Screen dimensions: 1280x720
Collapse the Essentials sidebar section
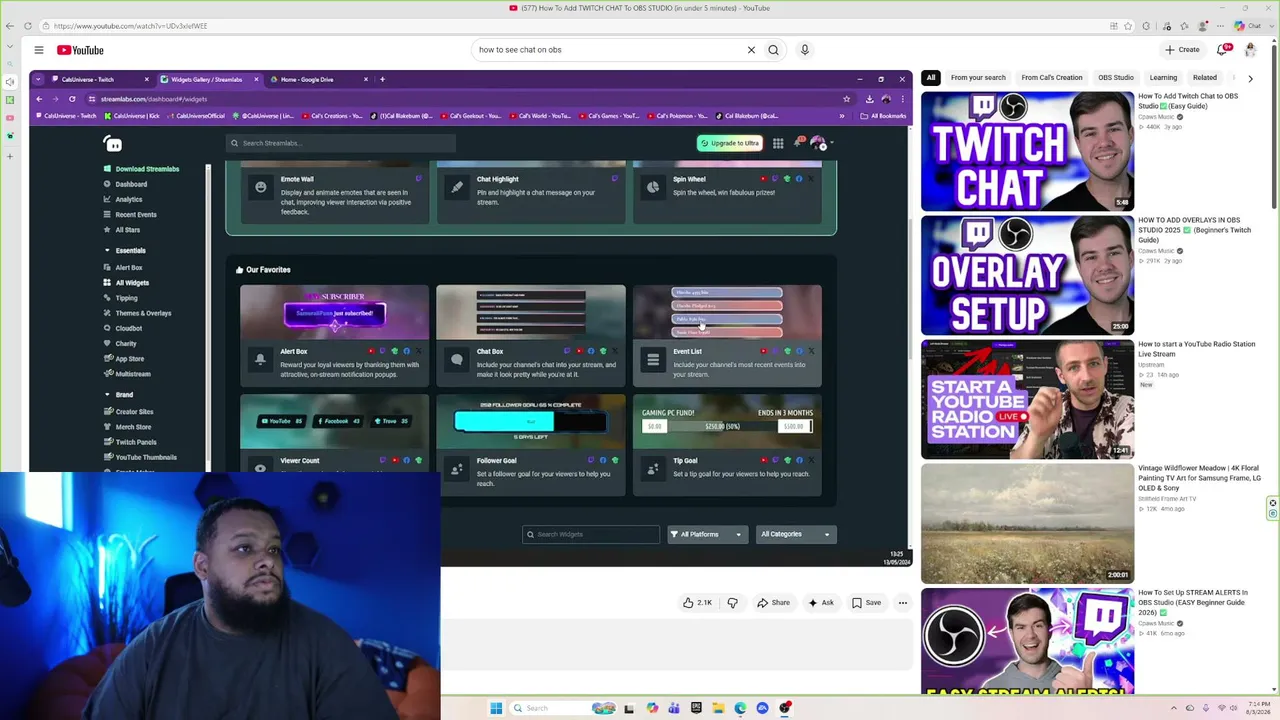click(x=107, y=250)
